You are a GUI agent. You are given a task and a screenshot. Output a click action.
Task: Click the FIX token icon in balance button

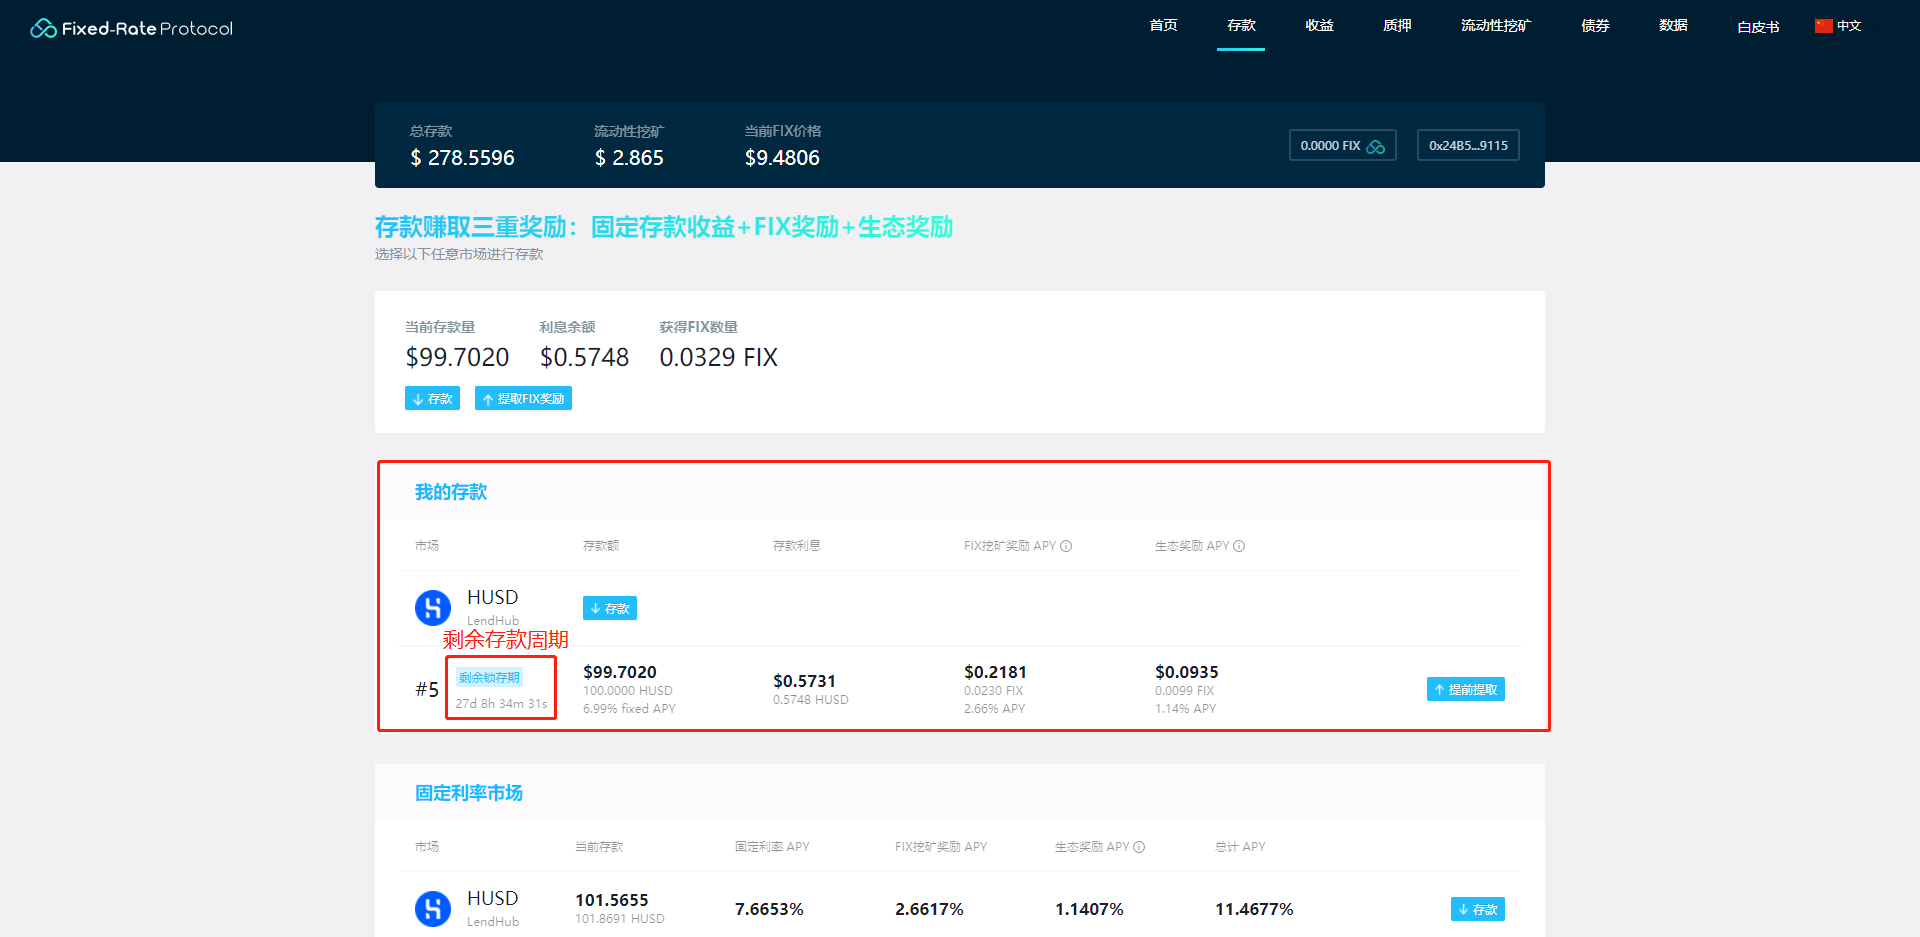click(1376, 147)
